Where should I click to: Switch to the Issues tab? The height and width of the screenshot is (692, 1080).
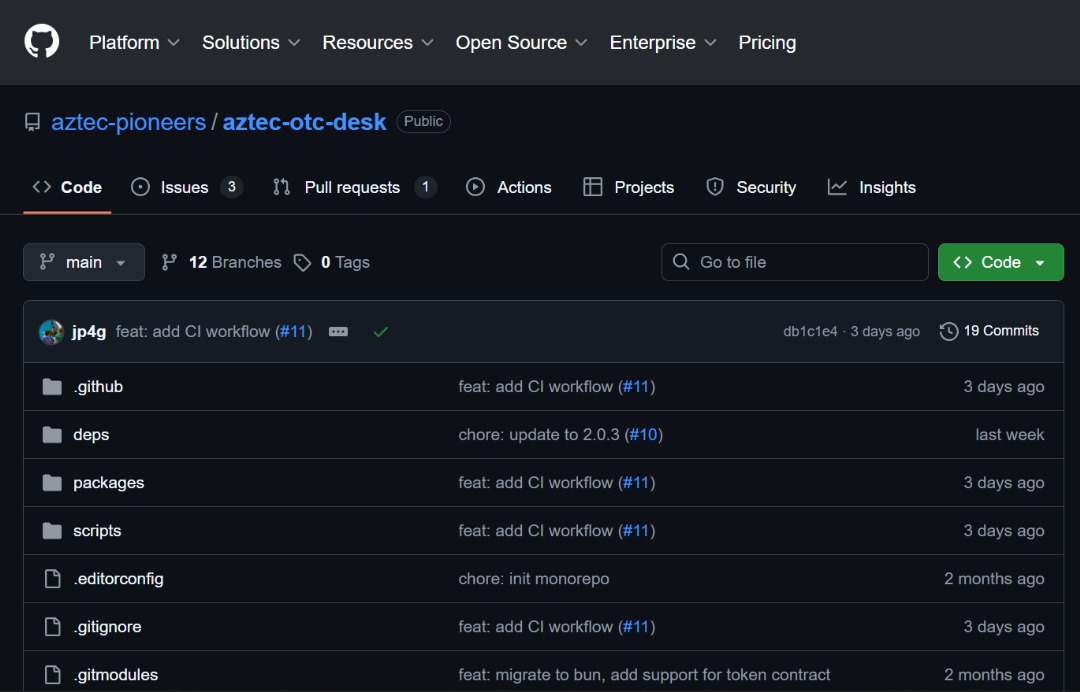187,187
